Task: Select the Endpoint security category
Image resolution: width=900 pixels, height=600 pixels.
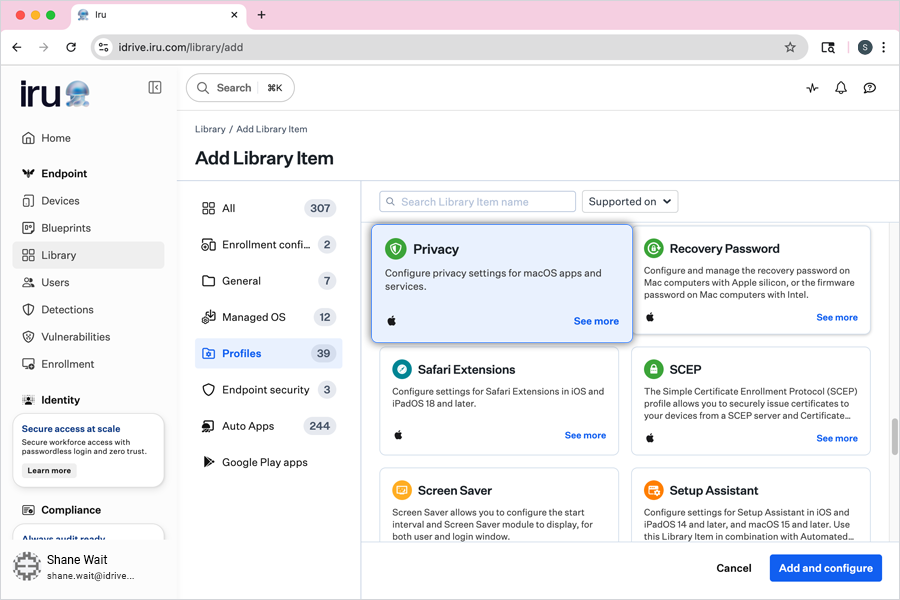Action: (267, 390)
